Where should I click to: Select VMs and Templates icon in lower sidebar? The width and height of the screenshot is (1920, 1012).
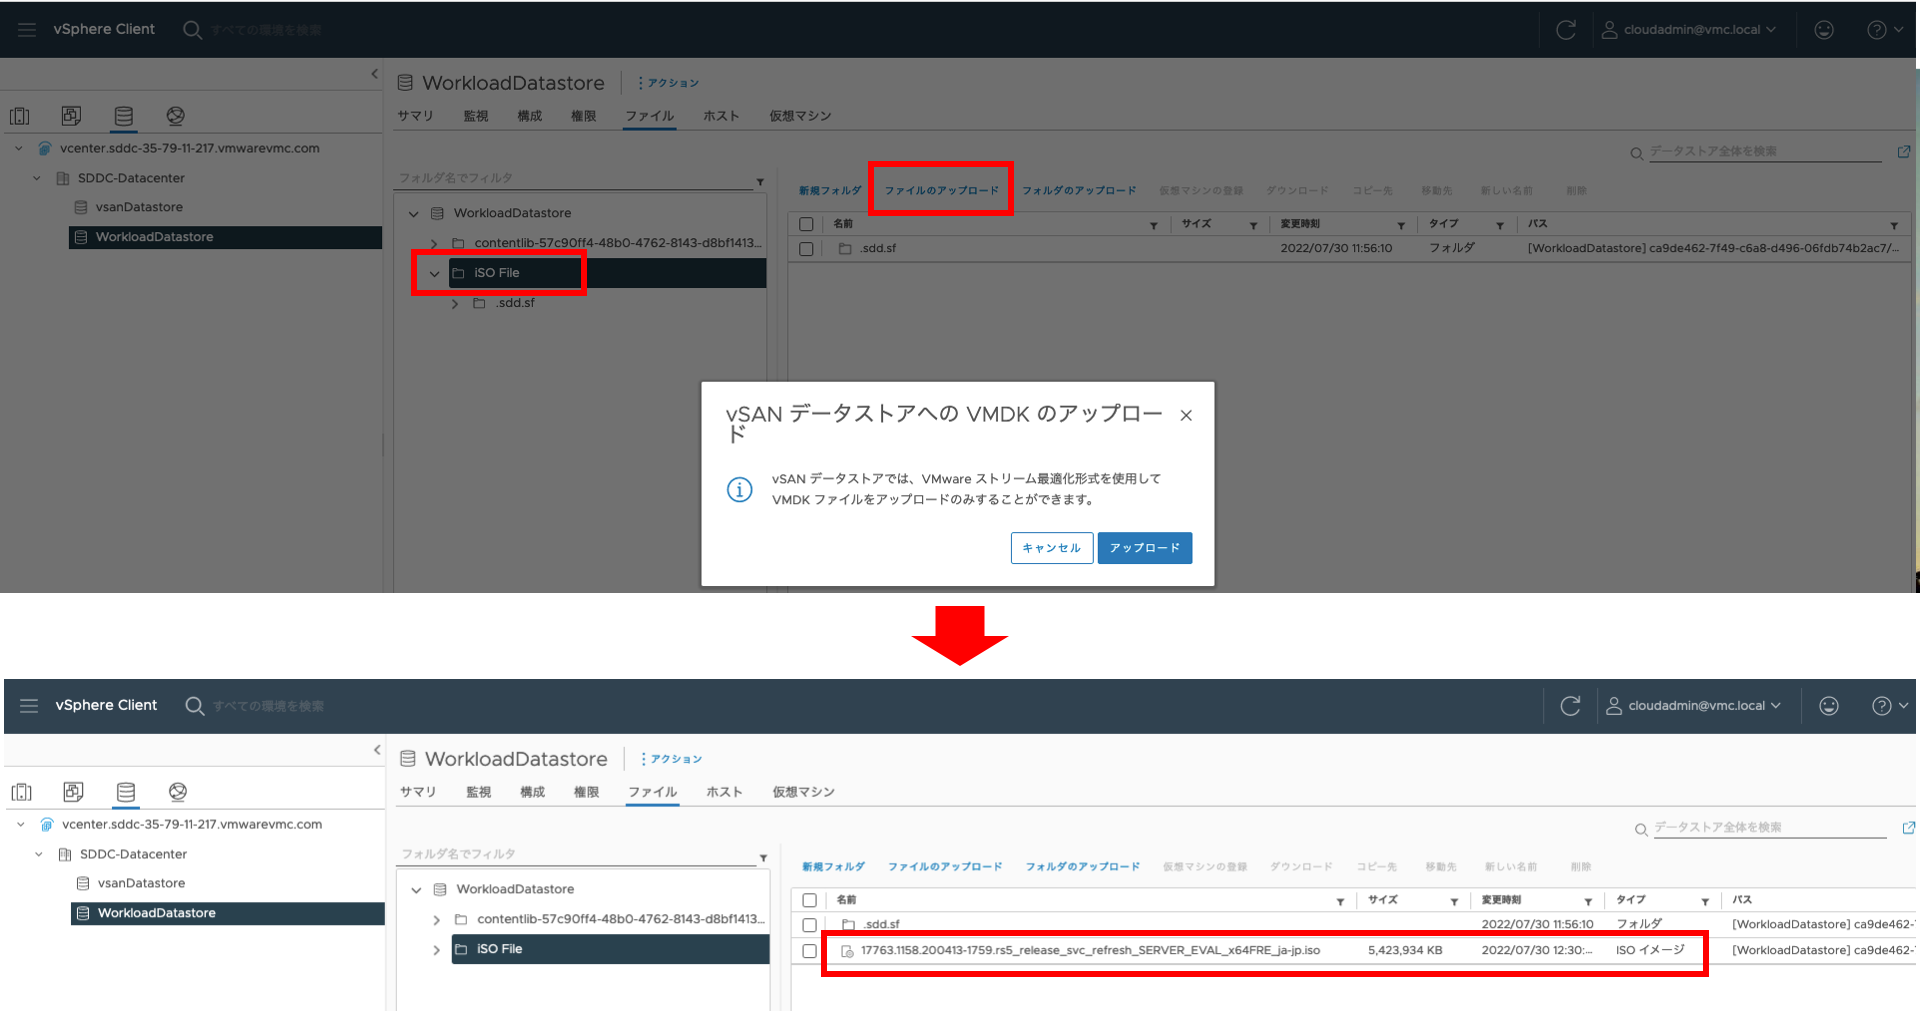point(73,792)
